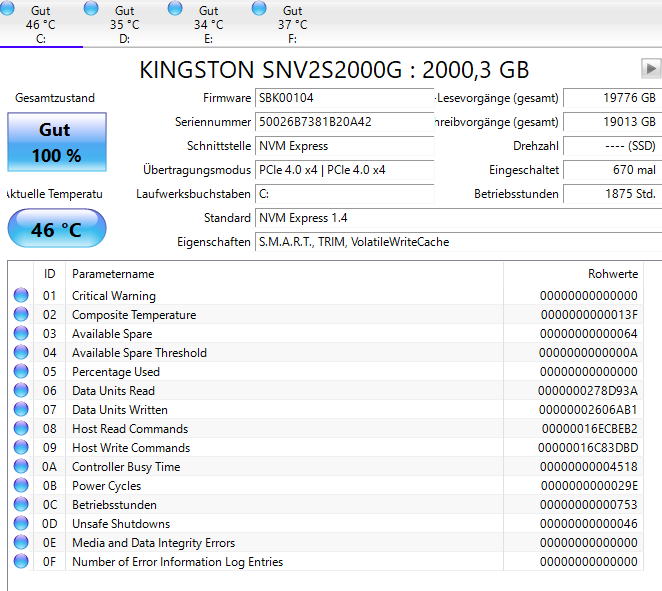Select the Data Units Read parameter name
Viewport: 662px width, 591px height.
pos(113,391)
